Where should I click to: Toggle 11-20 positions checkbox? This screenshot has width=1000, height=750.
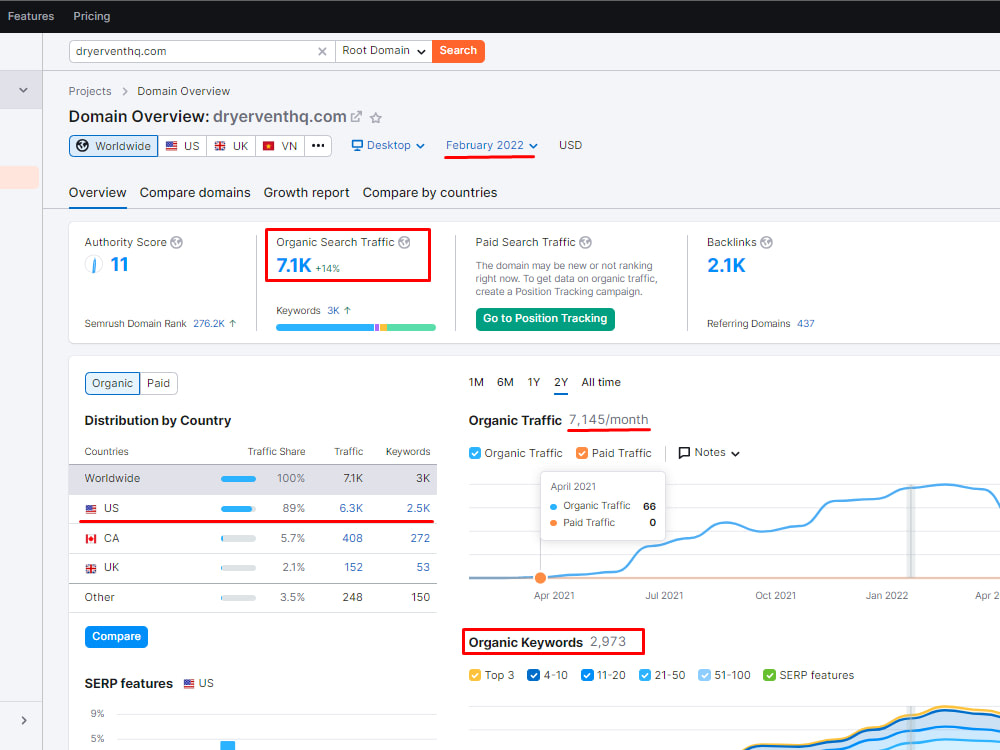[x=587, y=675]
